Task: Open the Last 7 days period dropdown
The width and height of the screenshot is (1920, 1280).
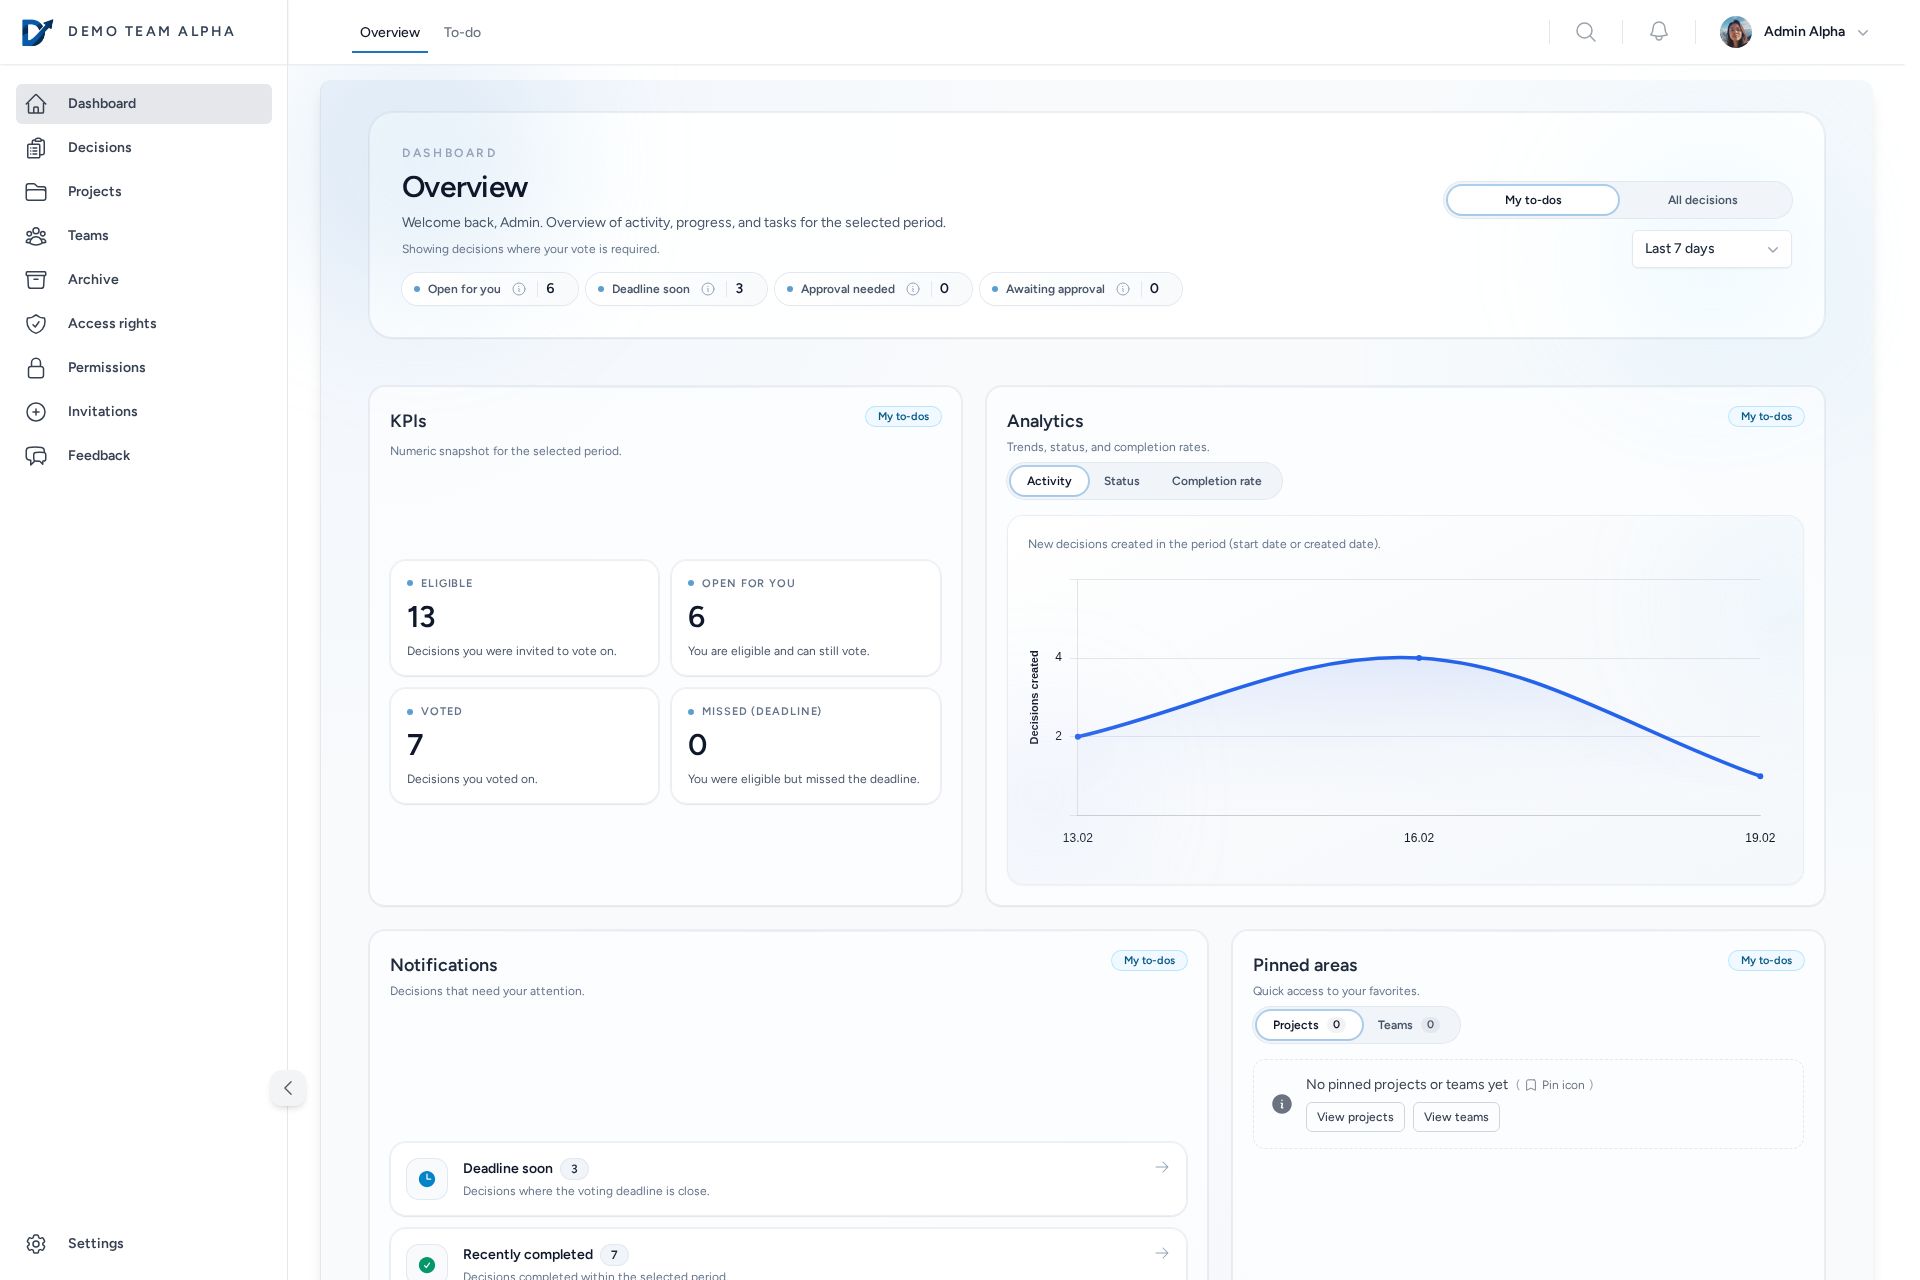Action: click(1710, 249)
